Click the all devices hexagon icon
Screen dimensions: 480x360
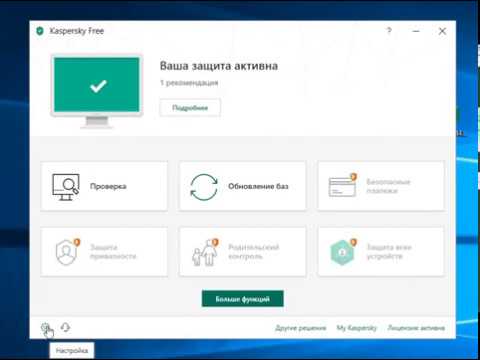(343, 252)
